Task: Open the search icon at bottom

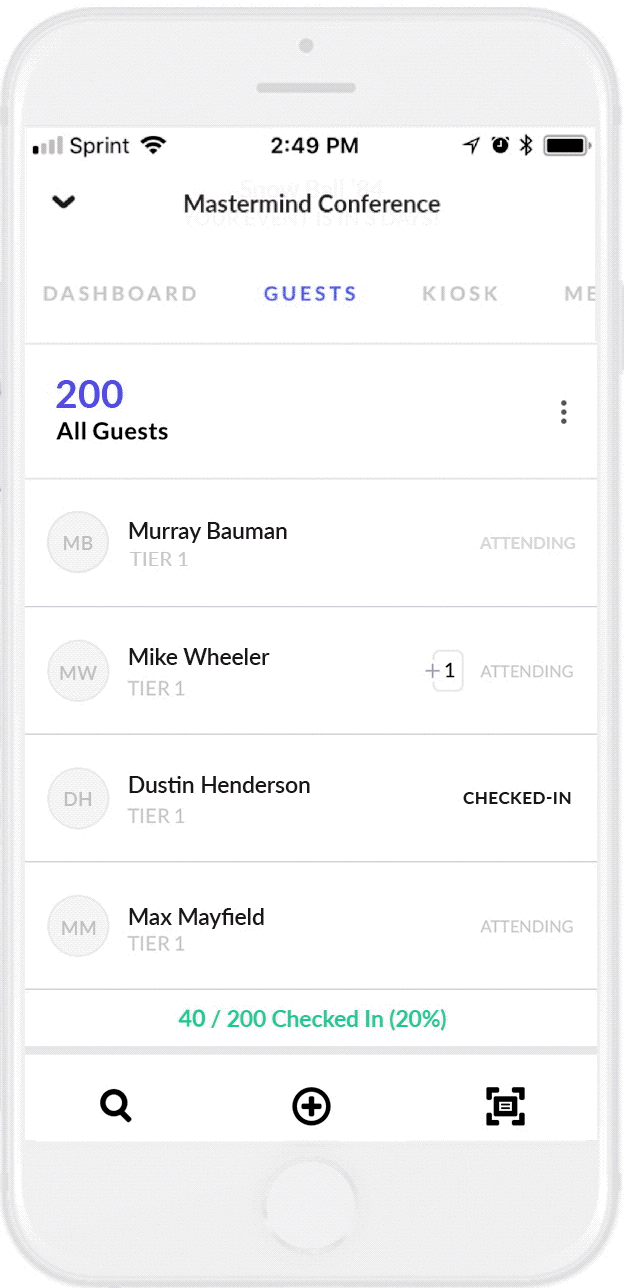Action: tap(115, 1106)
